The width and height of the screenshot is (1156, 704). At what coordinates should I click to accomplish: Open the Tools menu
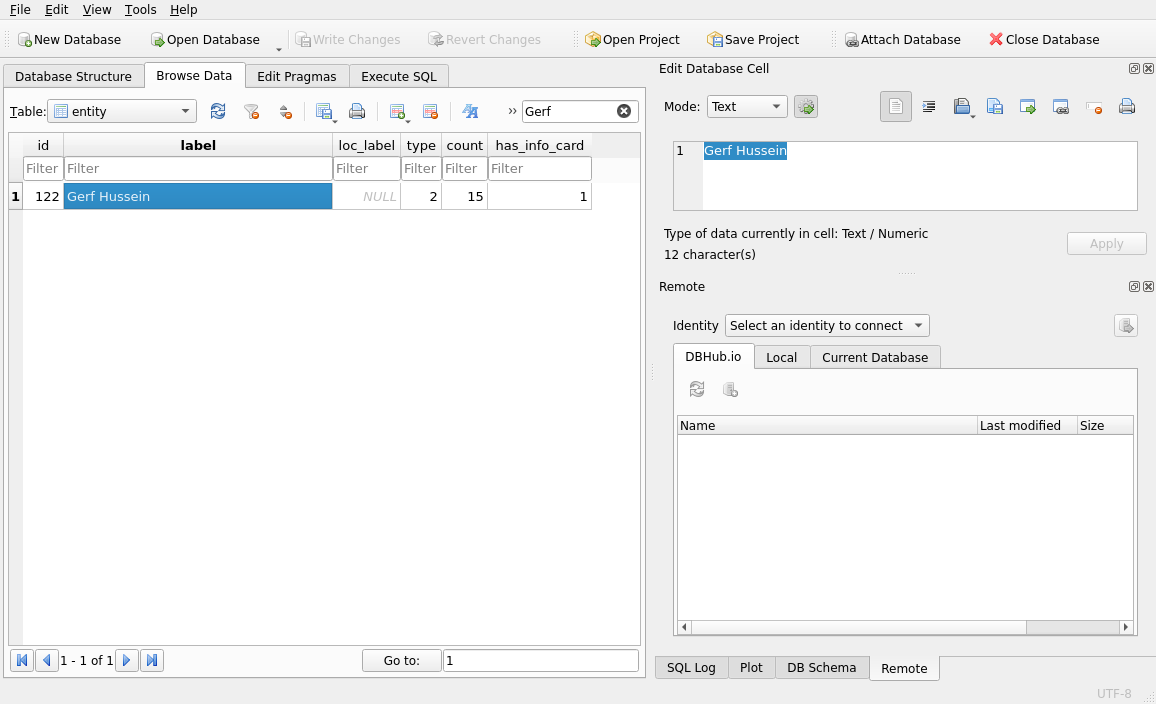(140, 10)
